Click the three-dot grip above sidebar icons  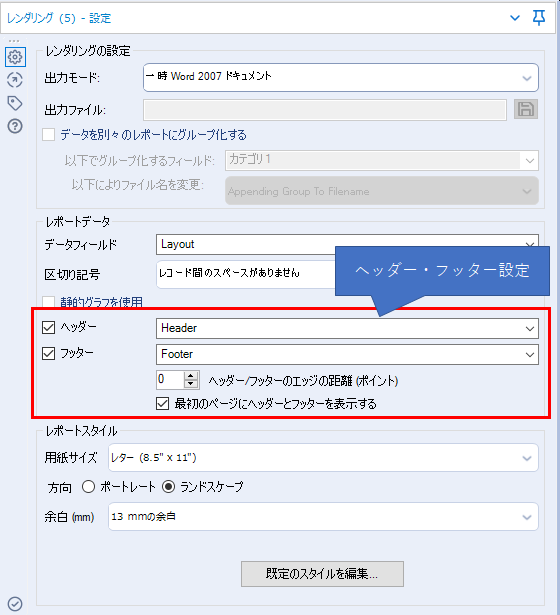[x=14, y=41]
